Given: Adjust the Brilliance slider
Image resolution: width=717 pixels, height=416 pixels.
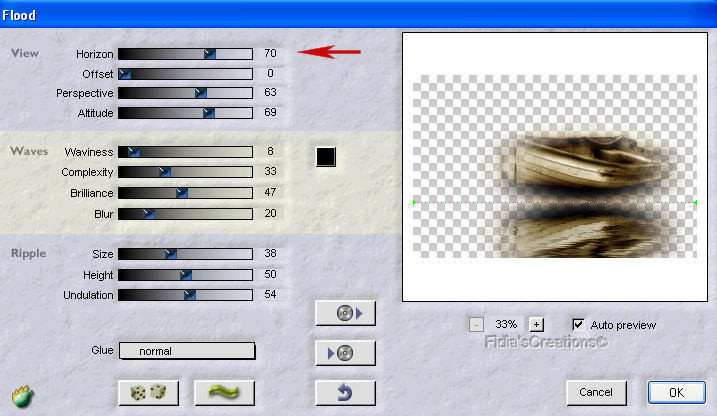Looking at the screenshot, I should pos(185,192).
